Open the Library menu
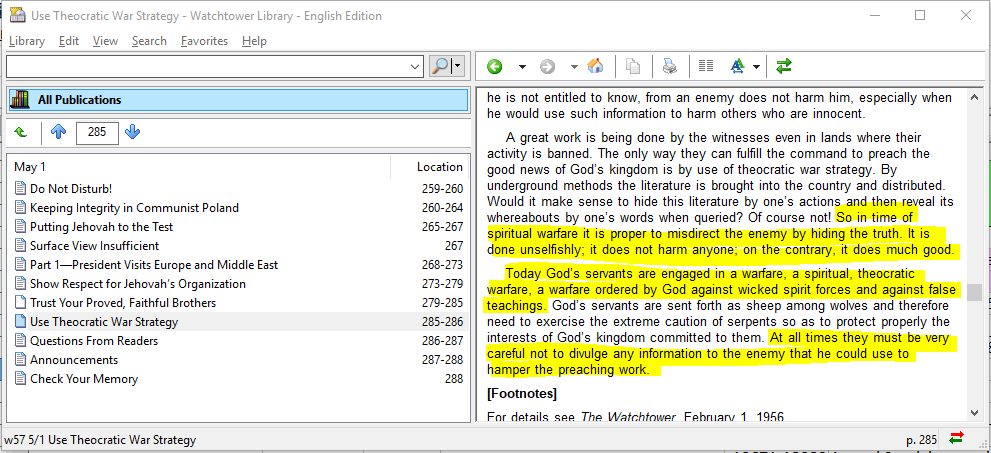The height and width of the screenshot is (453, 991). tap(27, 41)
